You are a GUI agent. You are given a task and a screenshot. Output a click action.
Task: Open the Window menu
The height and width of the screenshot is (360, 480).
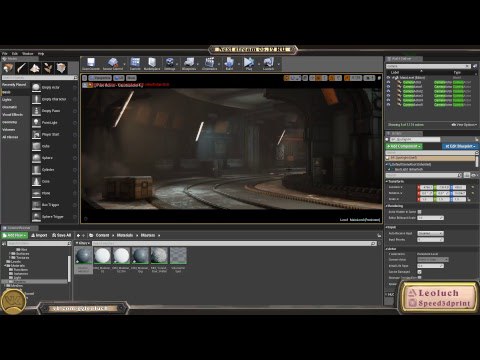point(28,53)
